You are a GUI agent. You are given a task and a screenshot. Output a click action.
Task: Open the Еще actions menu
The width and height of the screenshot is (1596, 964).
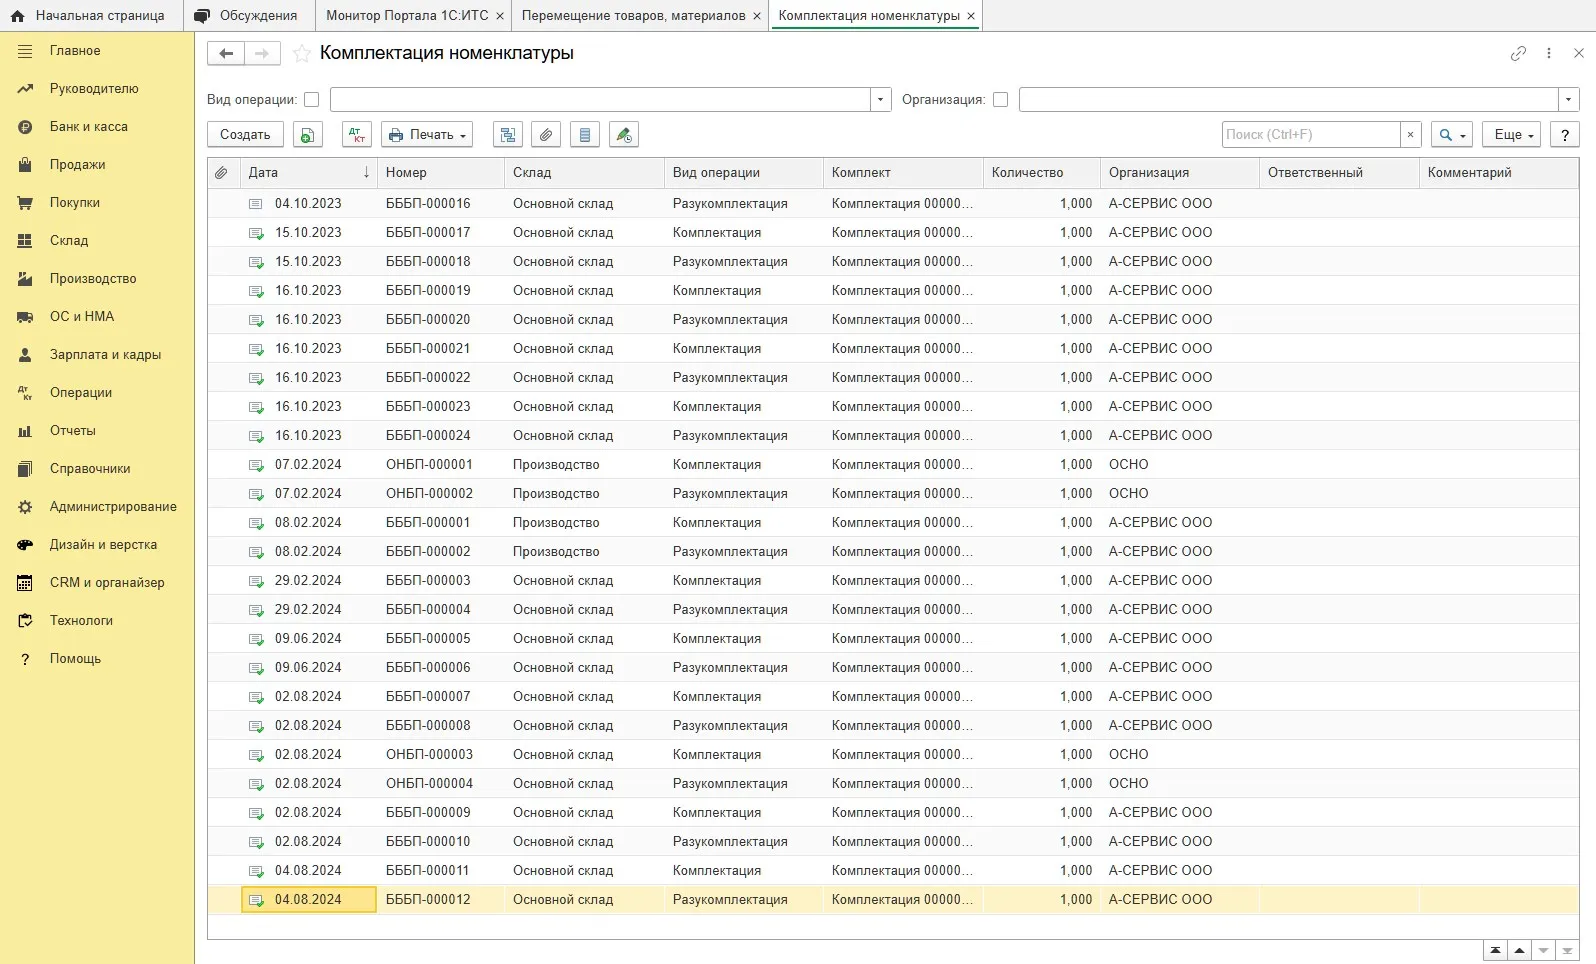[x=1513, y=135]
